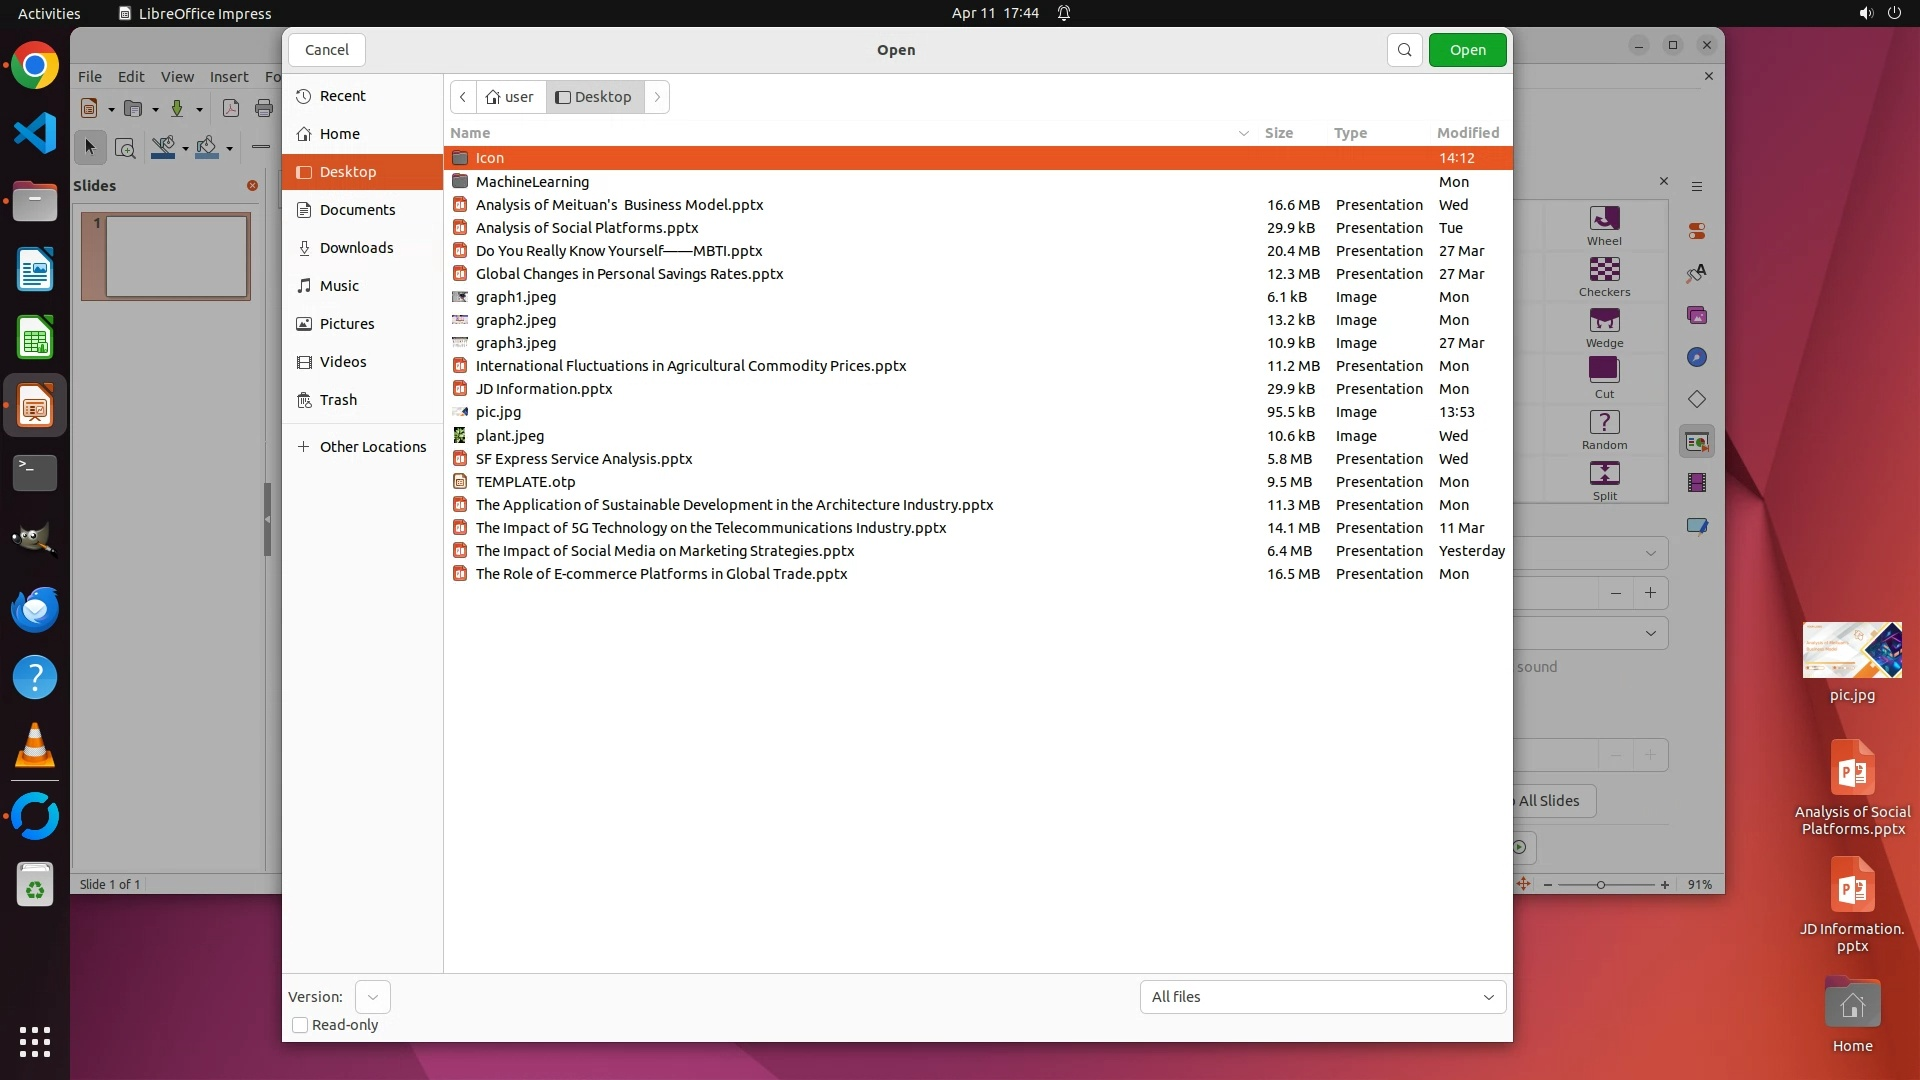The image size is (1920, 1080).
Task: Click the TEMPLATE.otp file icon
Action: (x=460, y=482)
